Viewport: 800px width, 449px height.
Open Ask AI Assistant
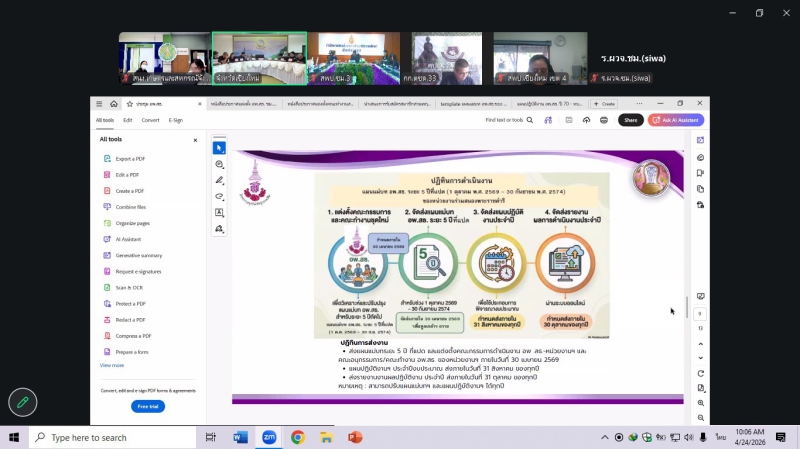(676, 120)
